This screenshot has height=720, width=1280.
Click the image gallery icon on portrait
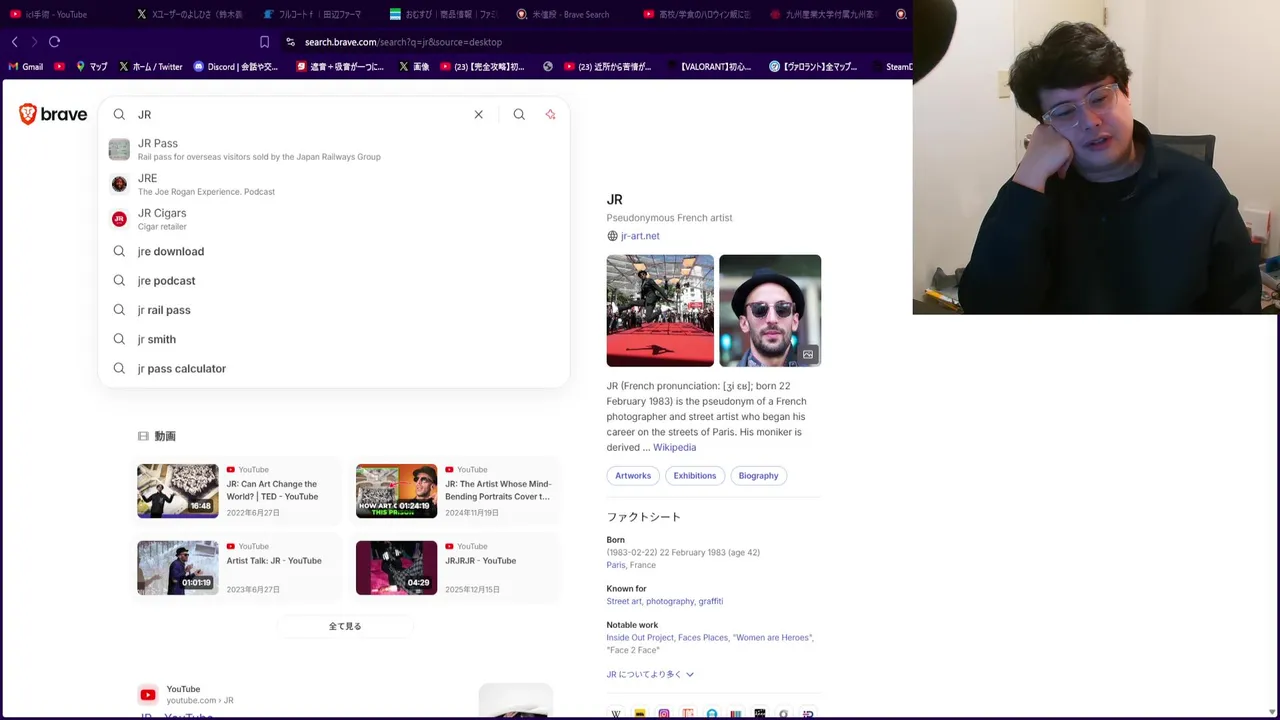tap(808, 354)
